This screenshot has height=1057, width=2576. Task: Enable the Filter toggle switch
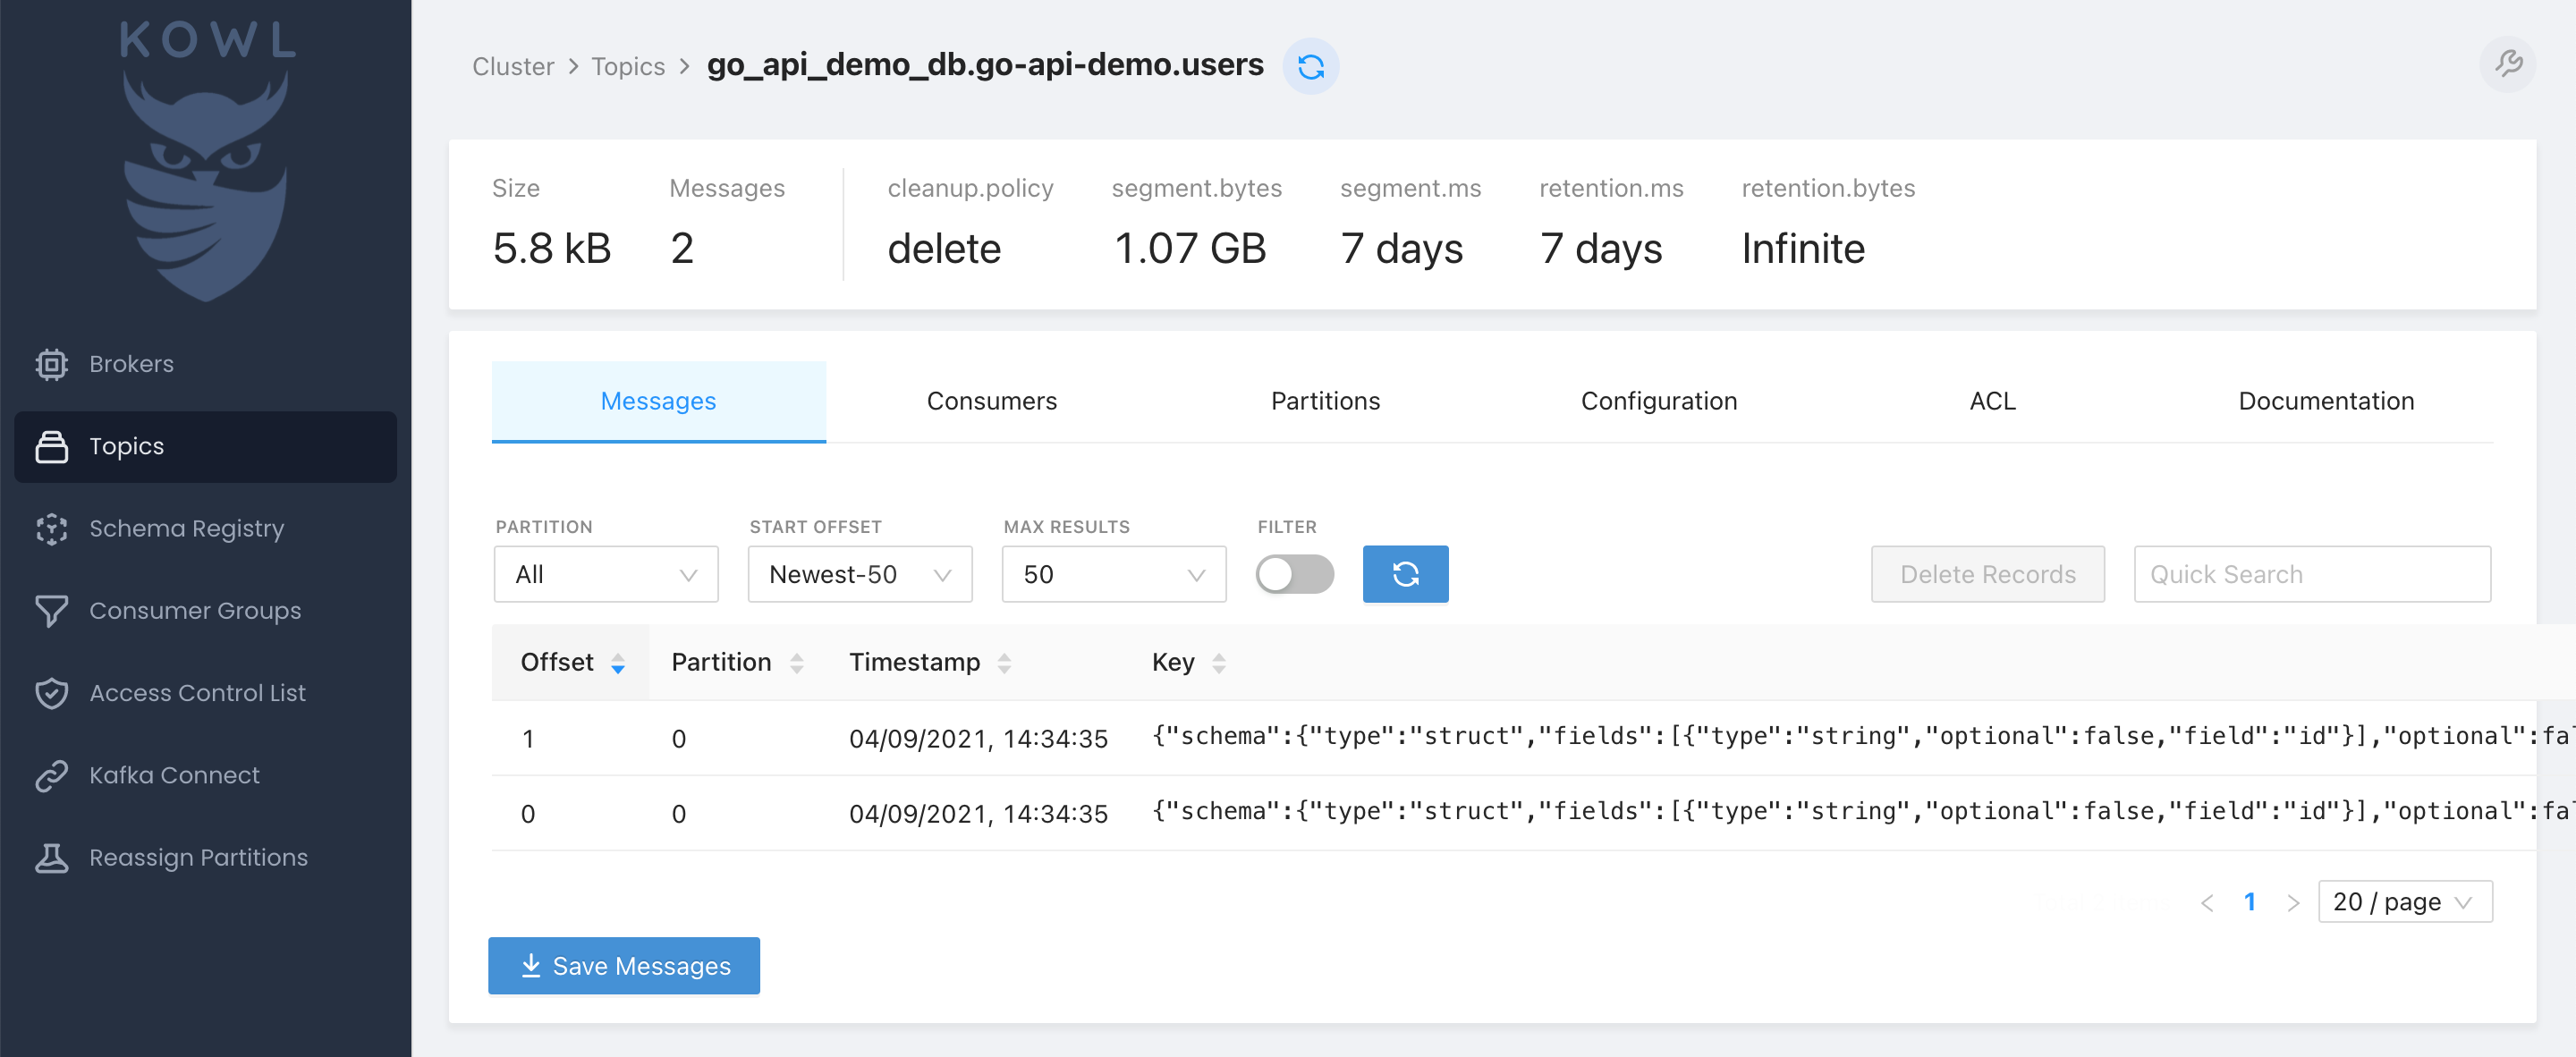(1294, 574)
